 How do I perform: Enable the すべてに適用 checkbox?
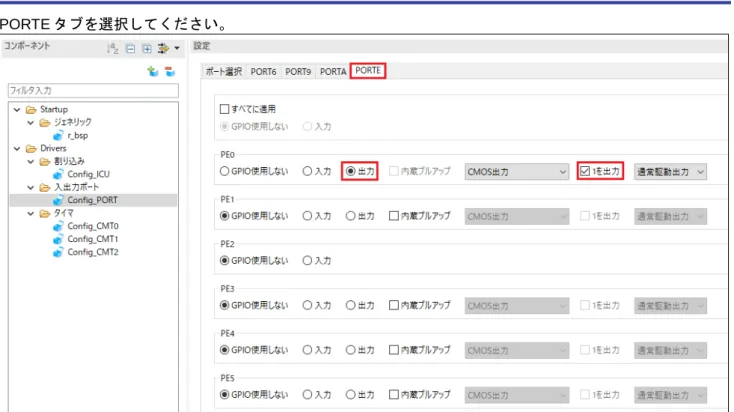coord(224,110)
